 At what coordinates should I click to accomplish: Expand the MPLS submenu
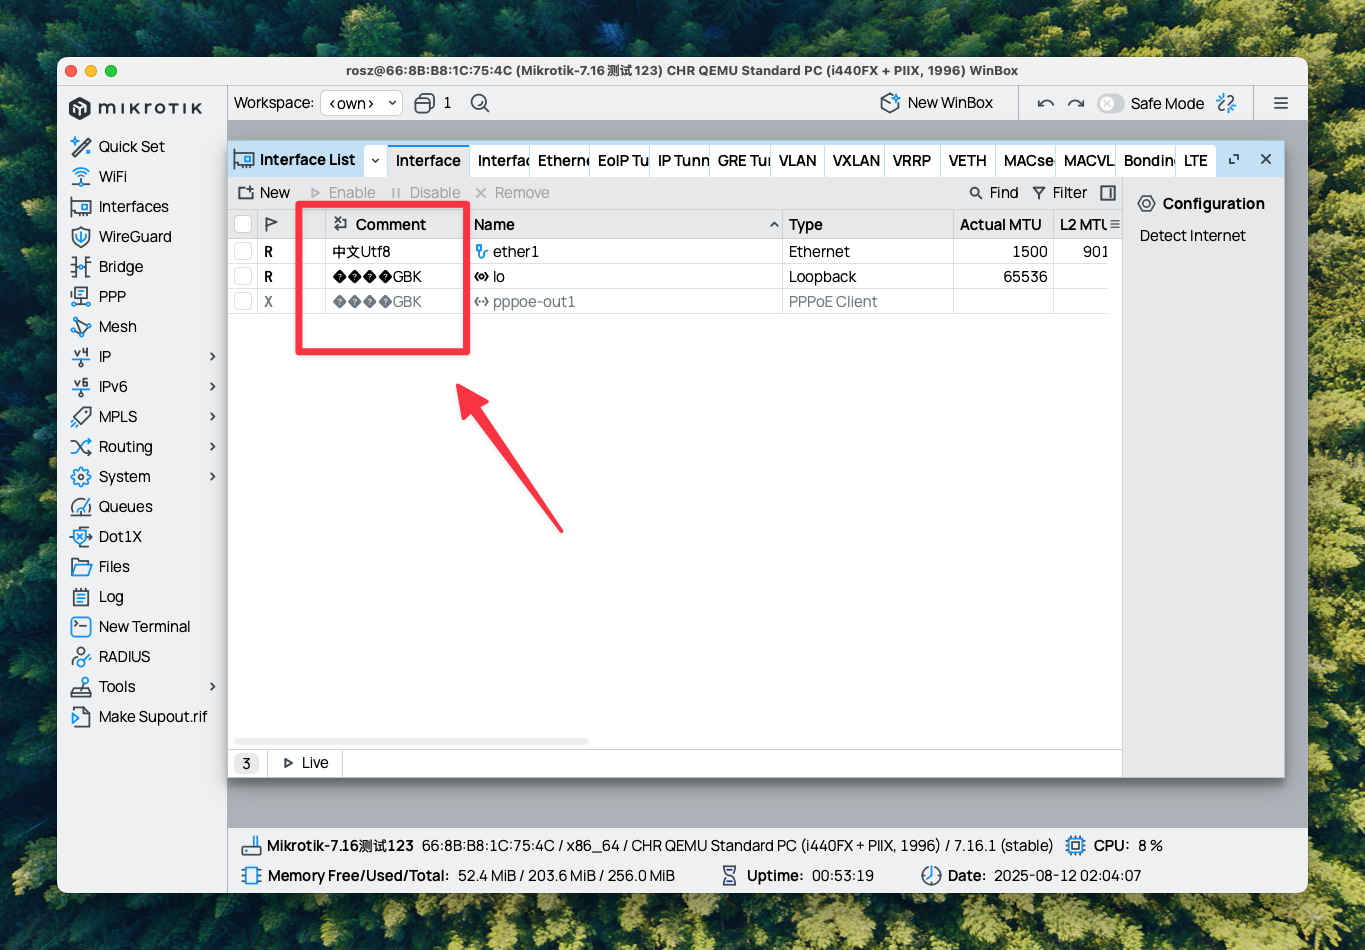(x=212, y=416)
